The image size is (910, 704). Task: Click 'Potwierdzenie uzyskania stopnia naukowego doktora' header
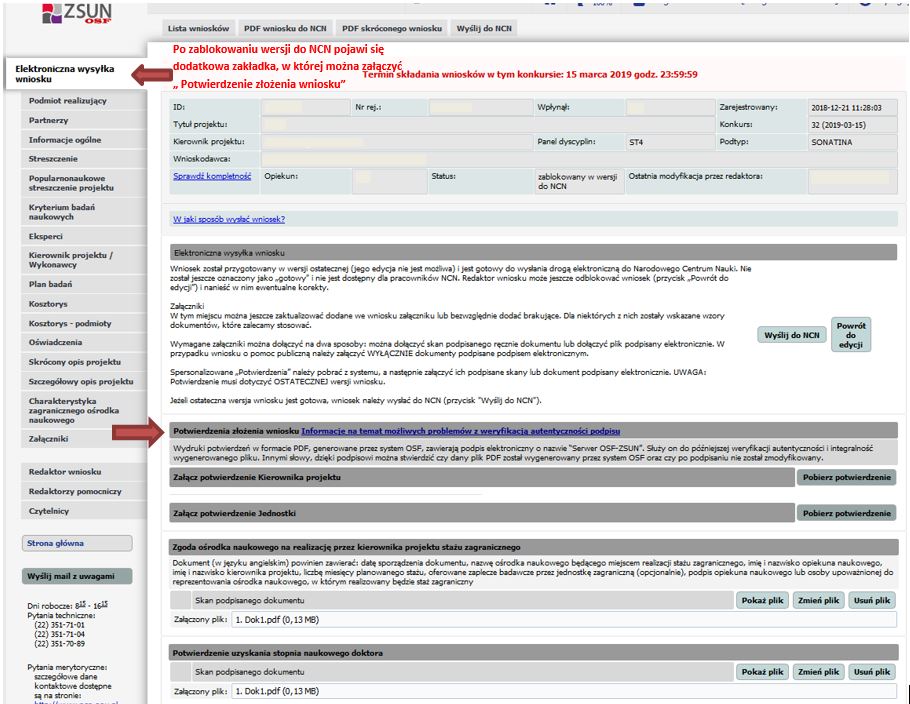click(534, 653)
